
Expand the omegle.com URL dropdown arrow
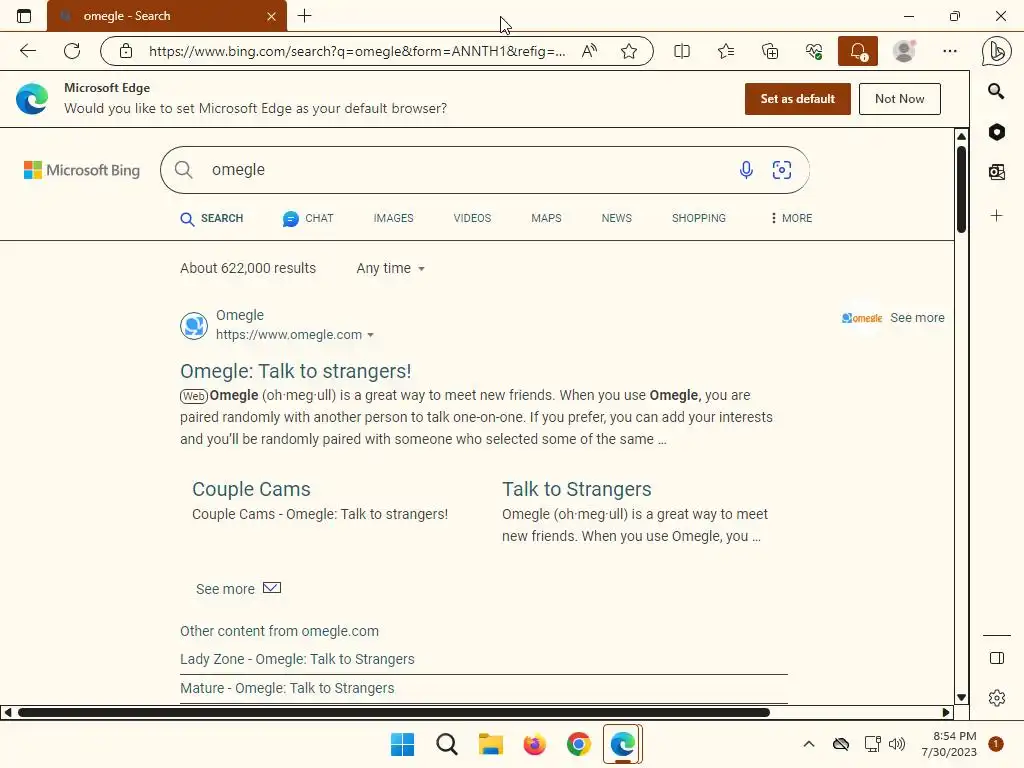coord(370,335)
